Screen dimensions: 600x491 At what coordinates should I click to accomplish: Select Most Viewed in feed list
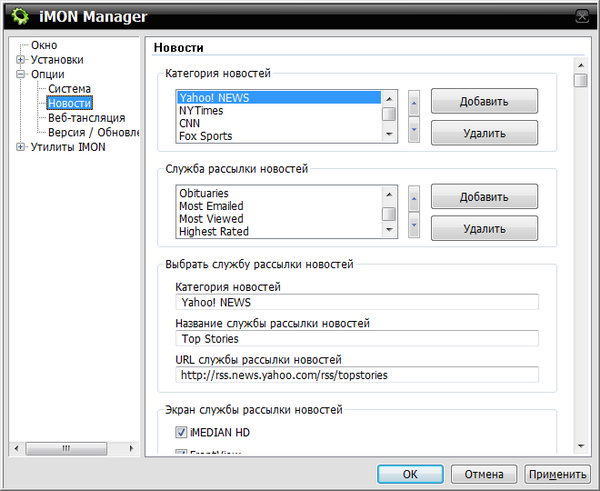coord(279,219)
